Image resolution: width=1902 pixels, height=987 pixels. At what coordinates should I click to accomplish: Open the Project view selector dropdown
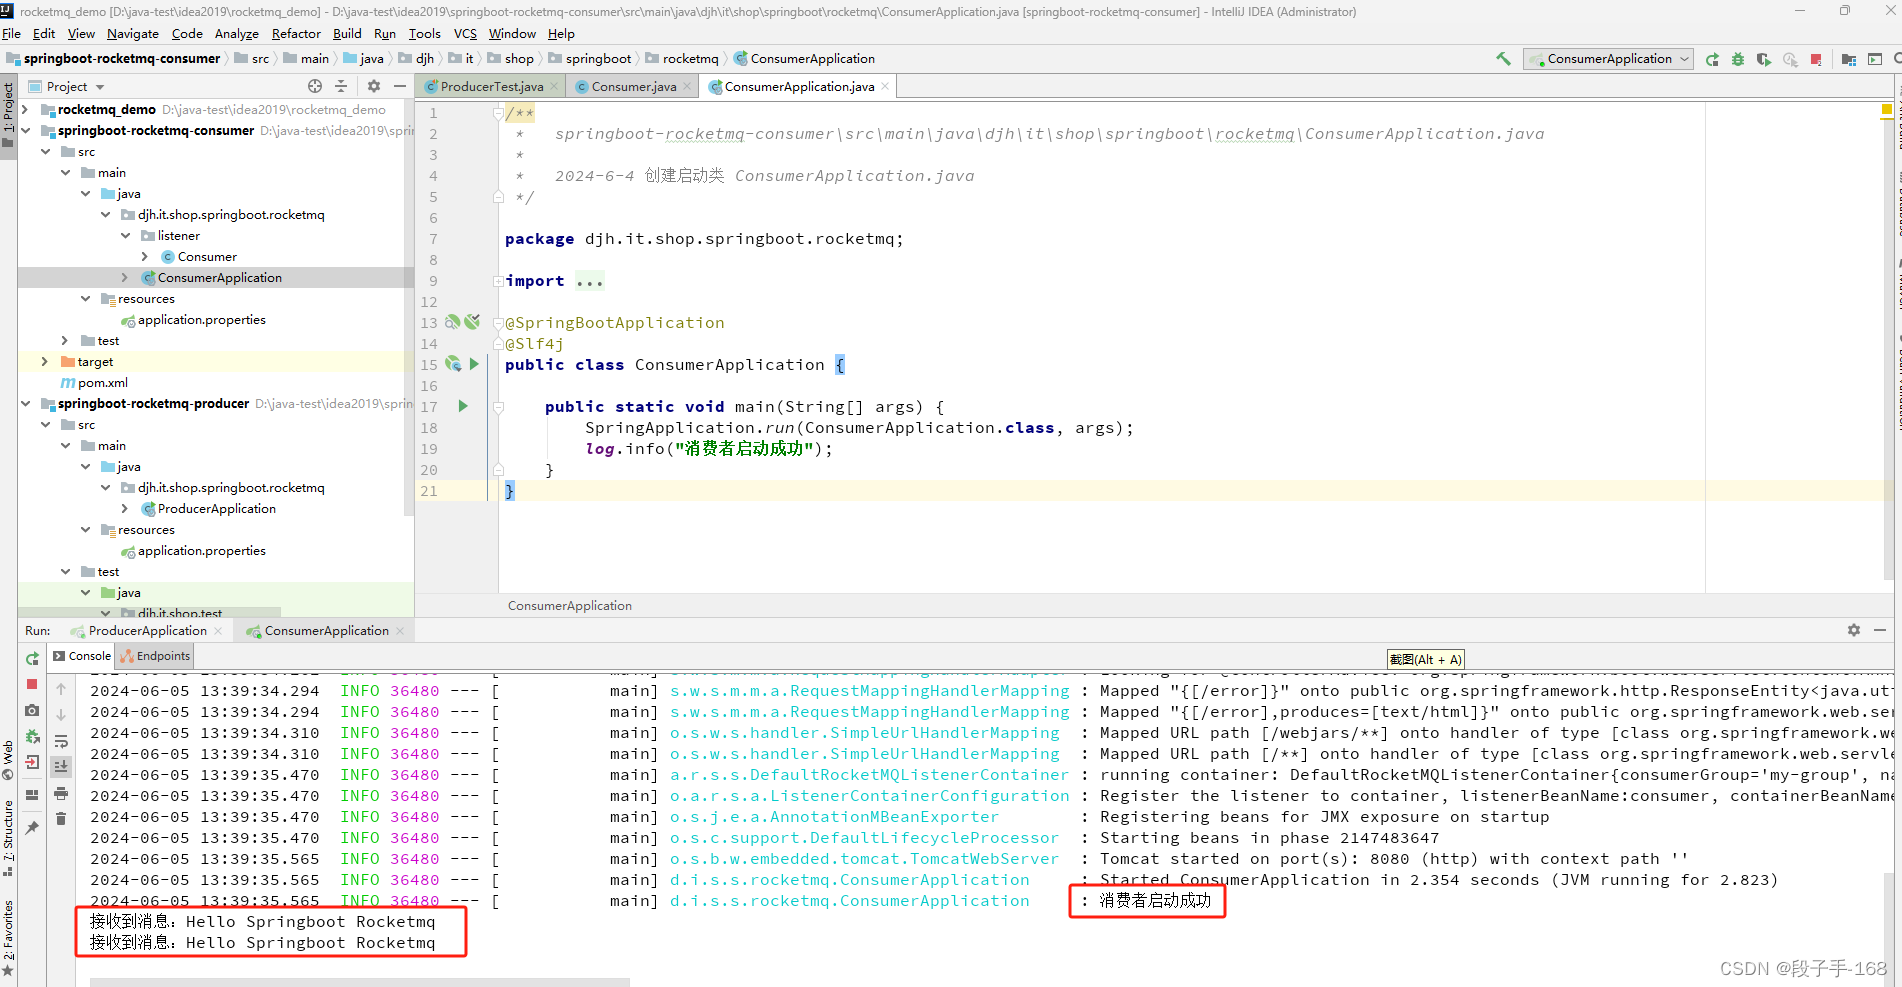click(67, 86)
